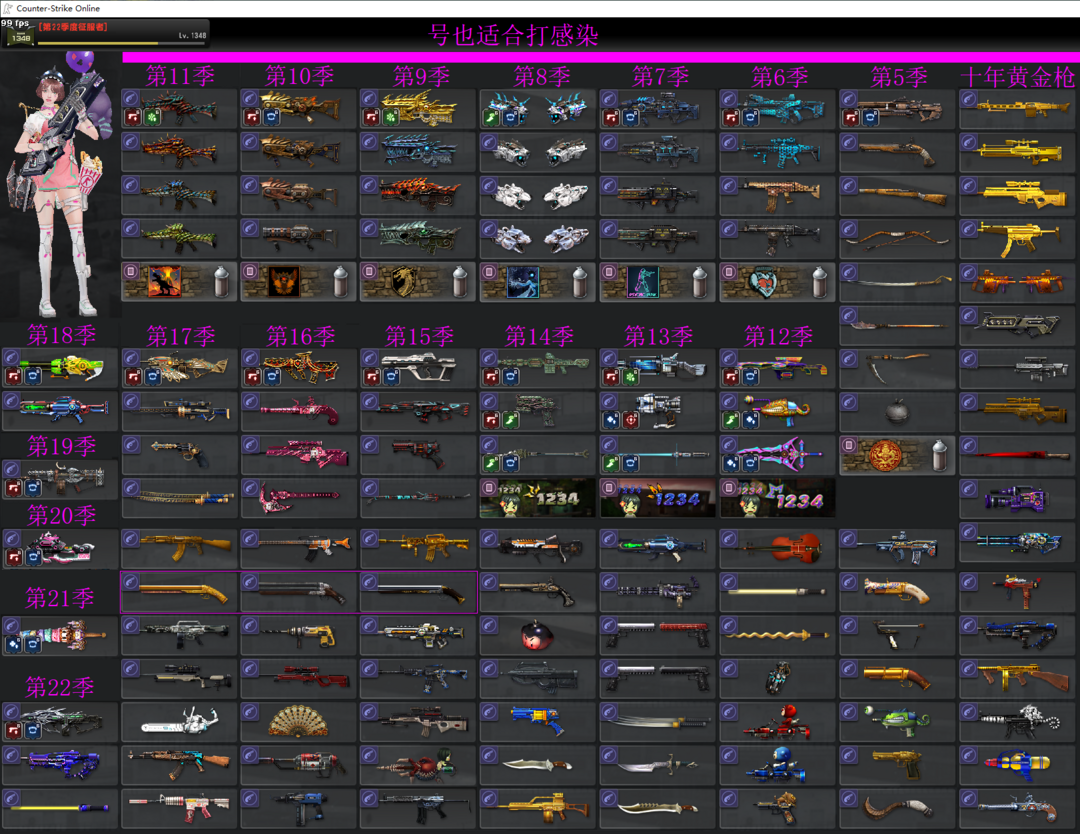Choose the curved horn melee weapon
The width and height of the screenshot is (1080, 834).
[x=897, y=808]
